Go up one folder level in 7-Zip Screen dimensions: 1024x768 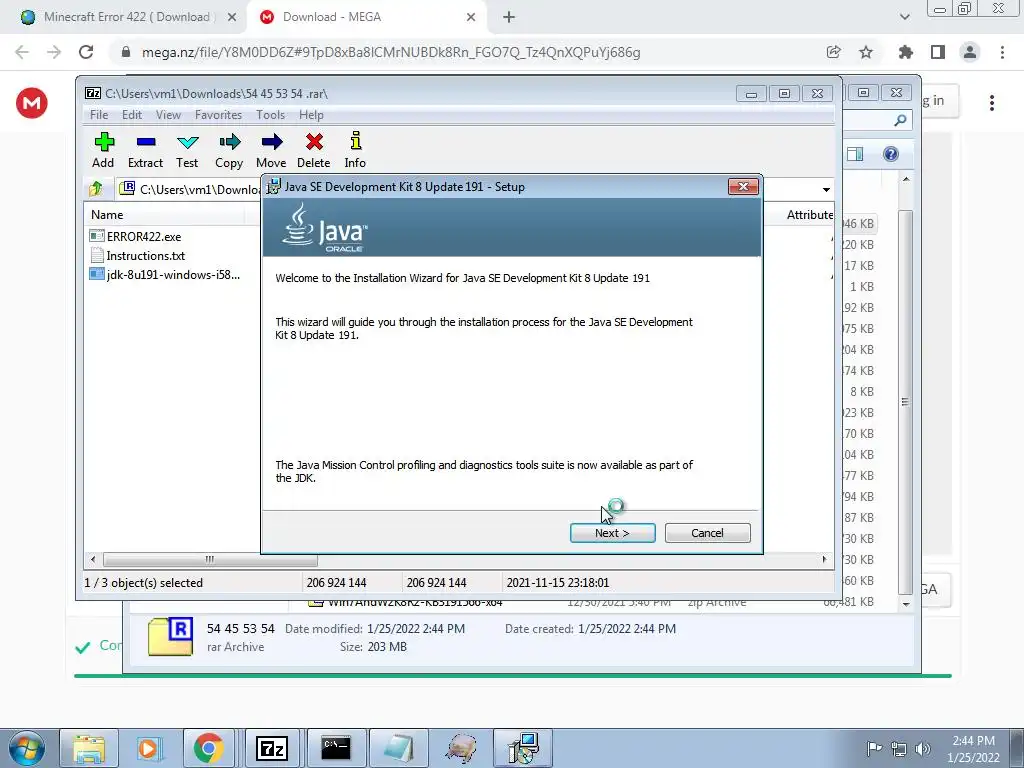96,189
